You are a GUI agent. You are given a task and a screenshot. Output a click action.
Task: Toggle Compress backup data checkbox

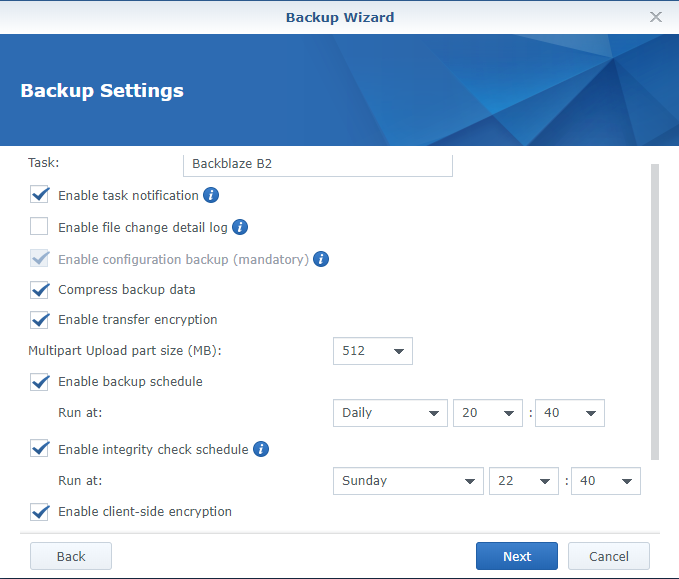pyautogui.click(x=40, y=290)
